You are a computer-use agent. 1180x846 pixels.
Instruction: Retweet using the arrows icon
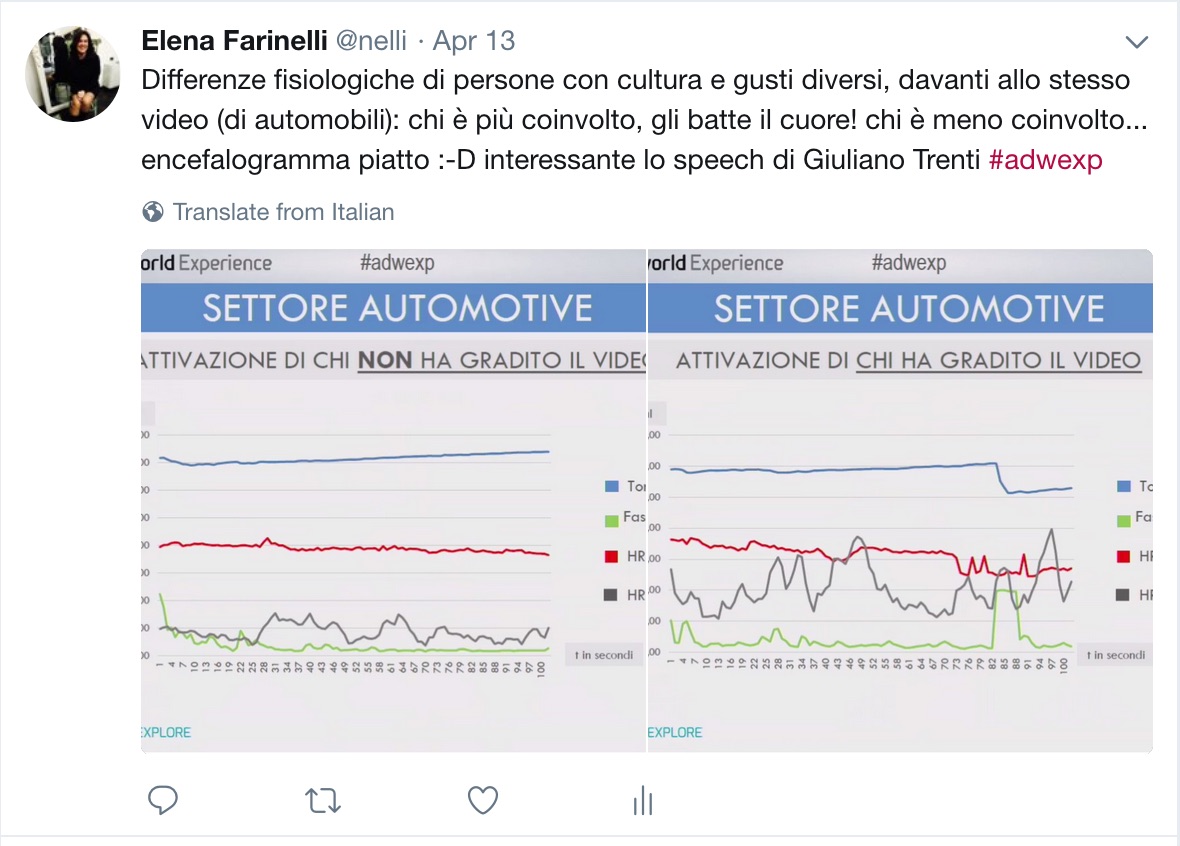pos(323,801)
